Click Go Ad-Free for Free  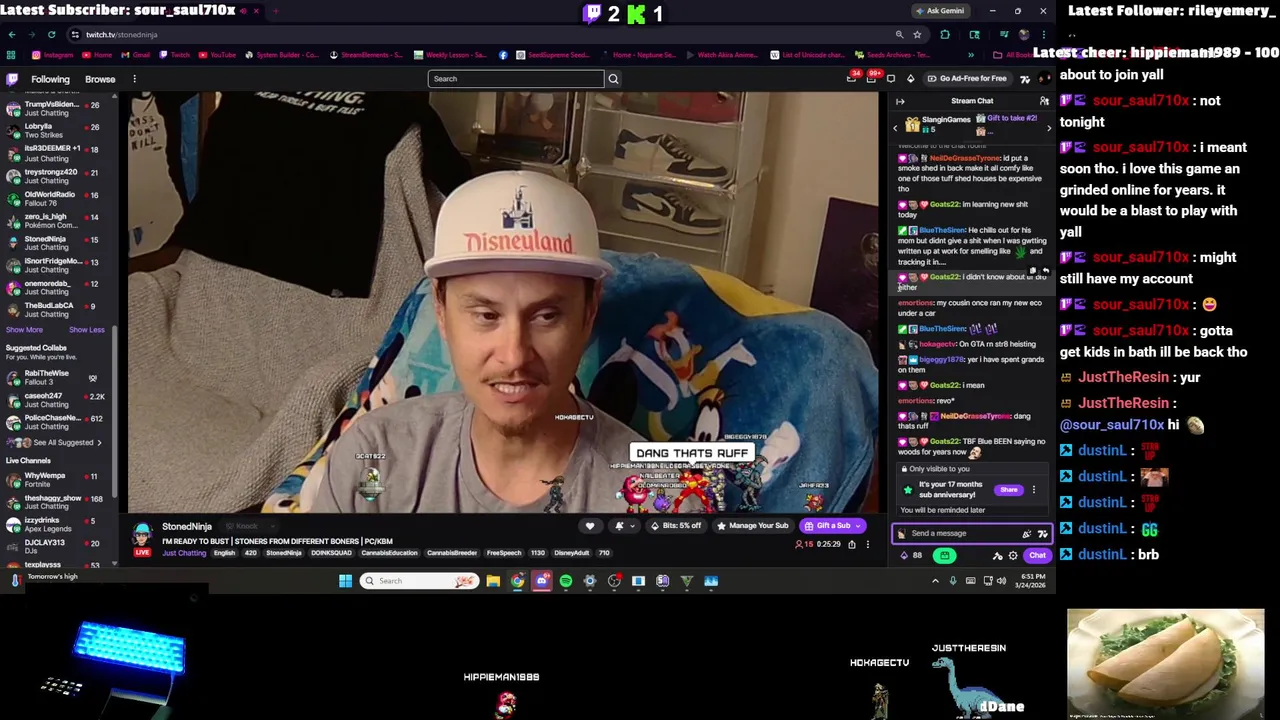coord(966,79)
